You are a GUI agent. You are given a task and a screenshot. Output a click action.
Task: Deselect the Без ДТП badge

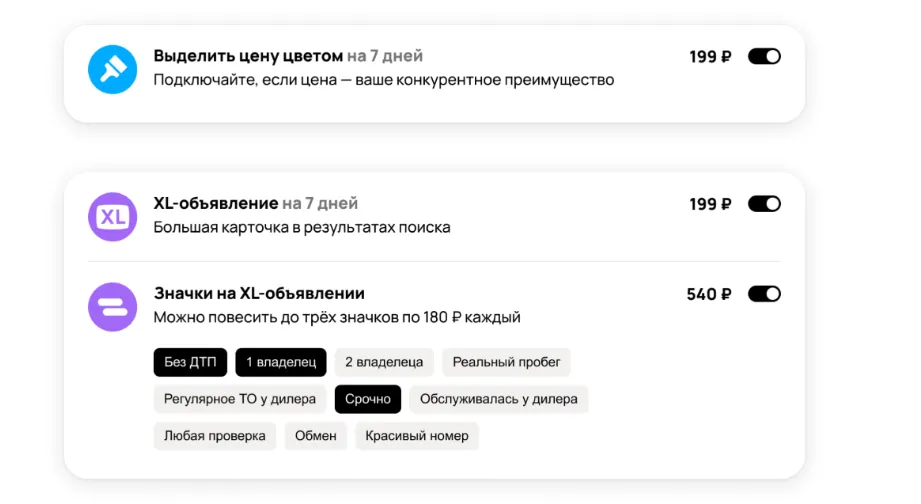(x=190, y=362)
